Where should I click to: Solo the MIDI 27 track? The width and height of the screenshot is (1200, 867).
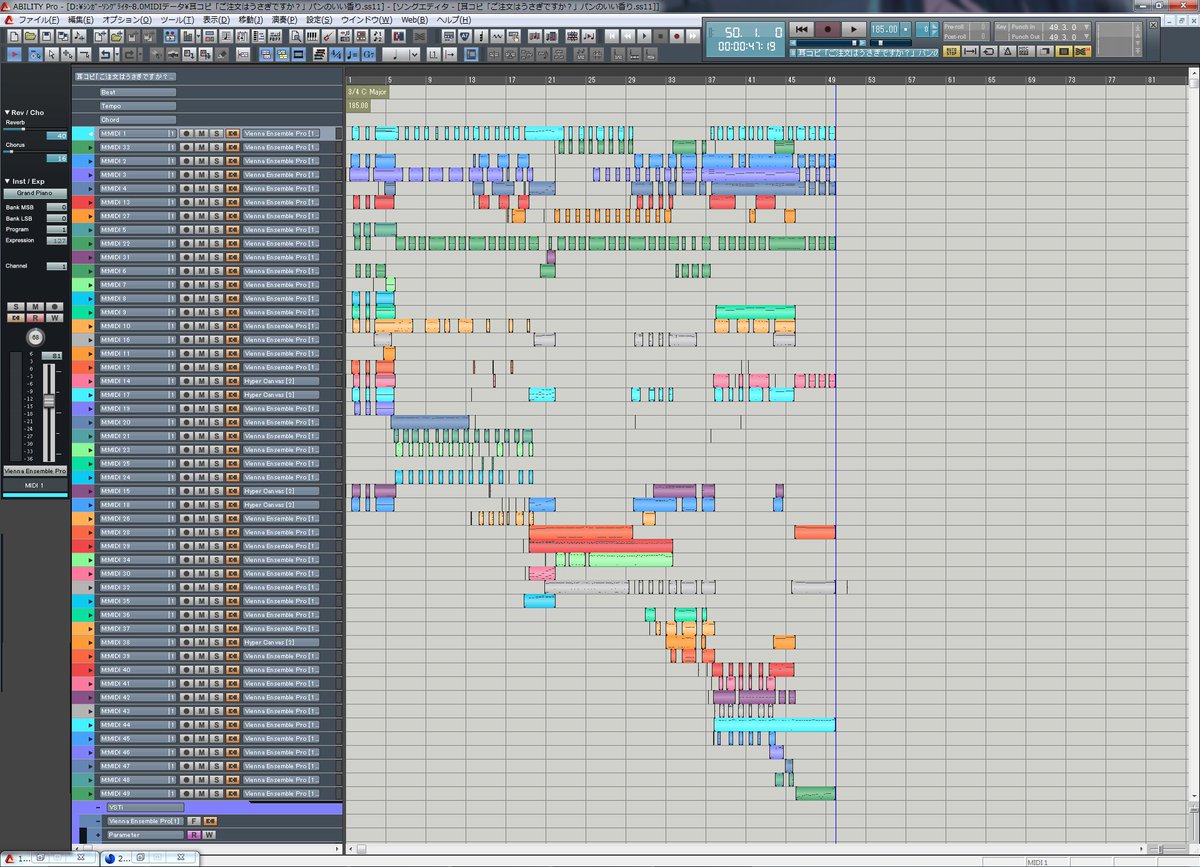(216, 215)
